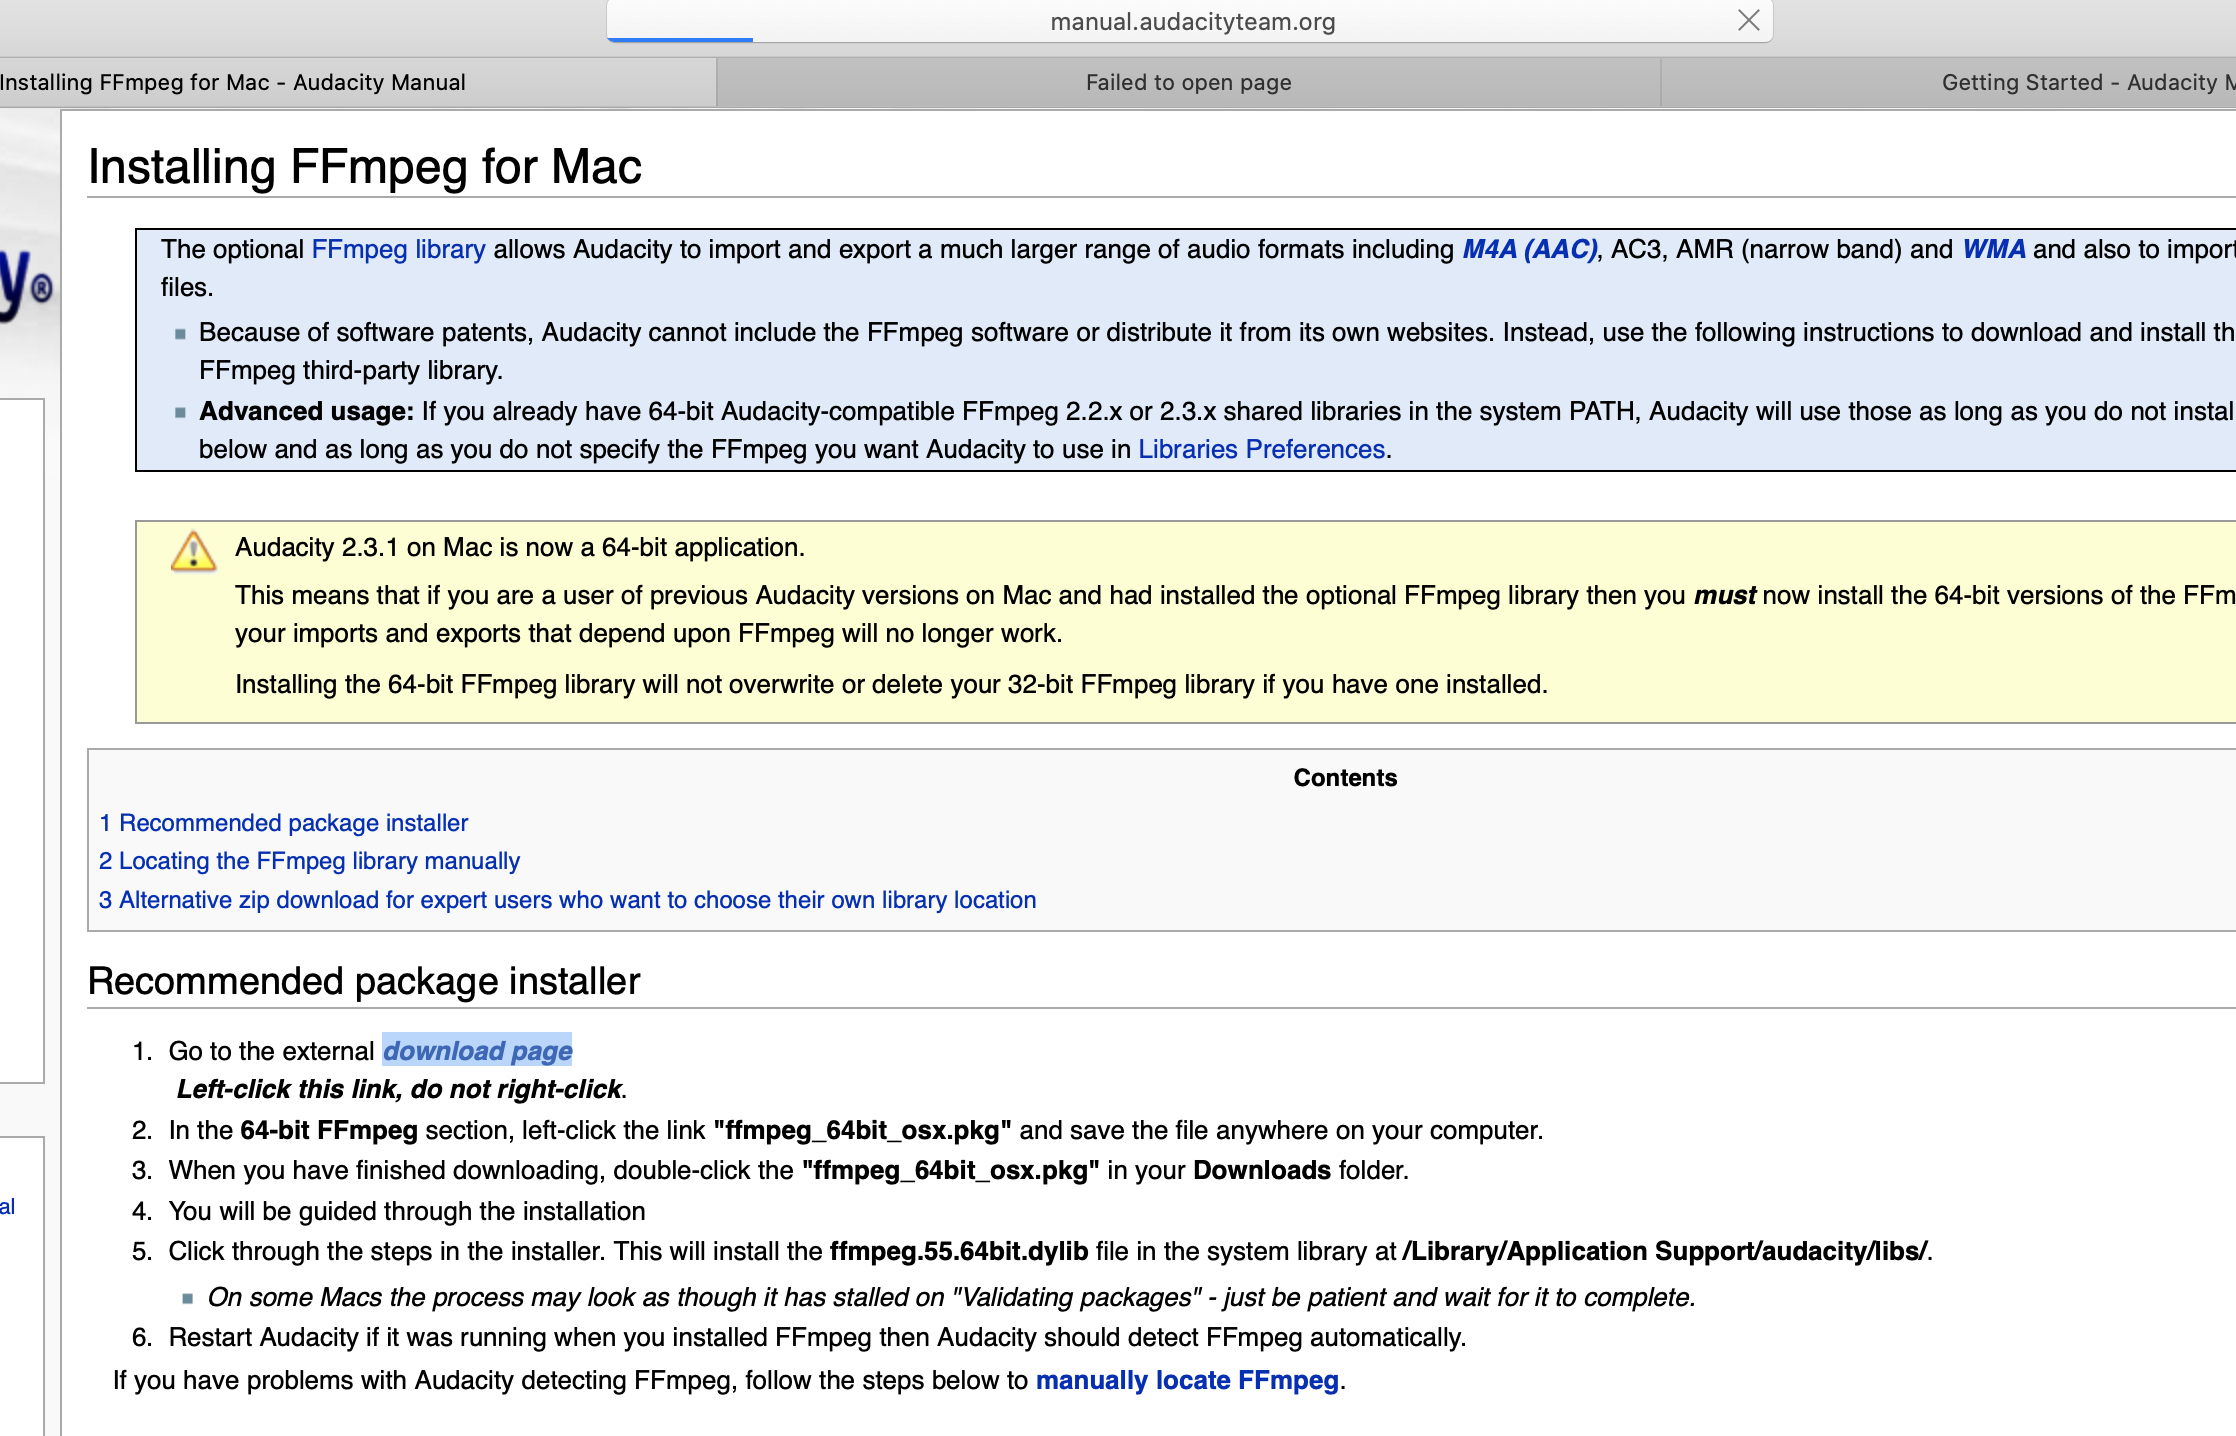Follow the manually locate FFmpeg link
The height and width of the screenshot is (1436, 2236).
[1187, 1380]
